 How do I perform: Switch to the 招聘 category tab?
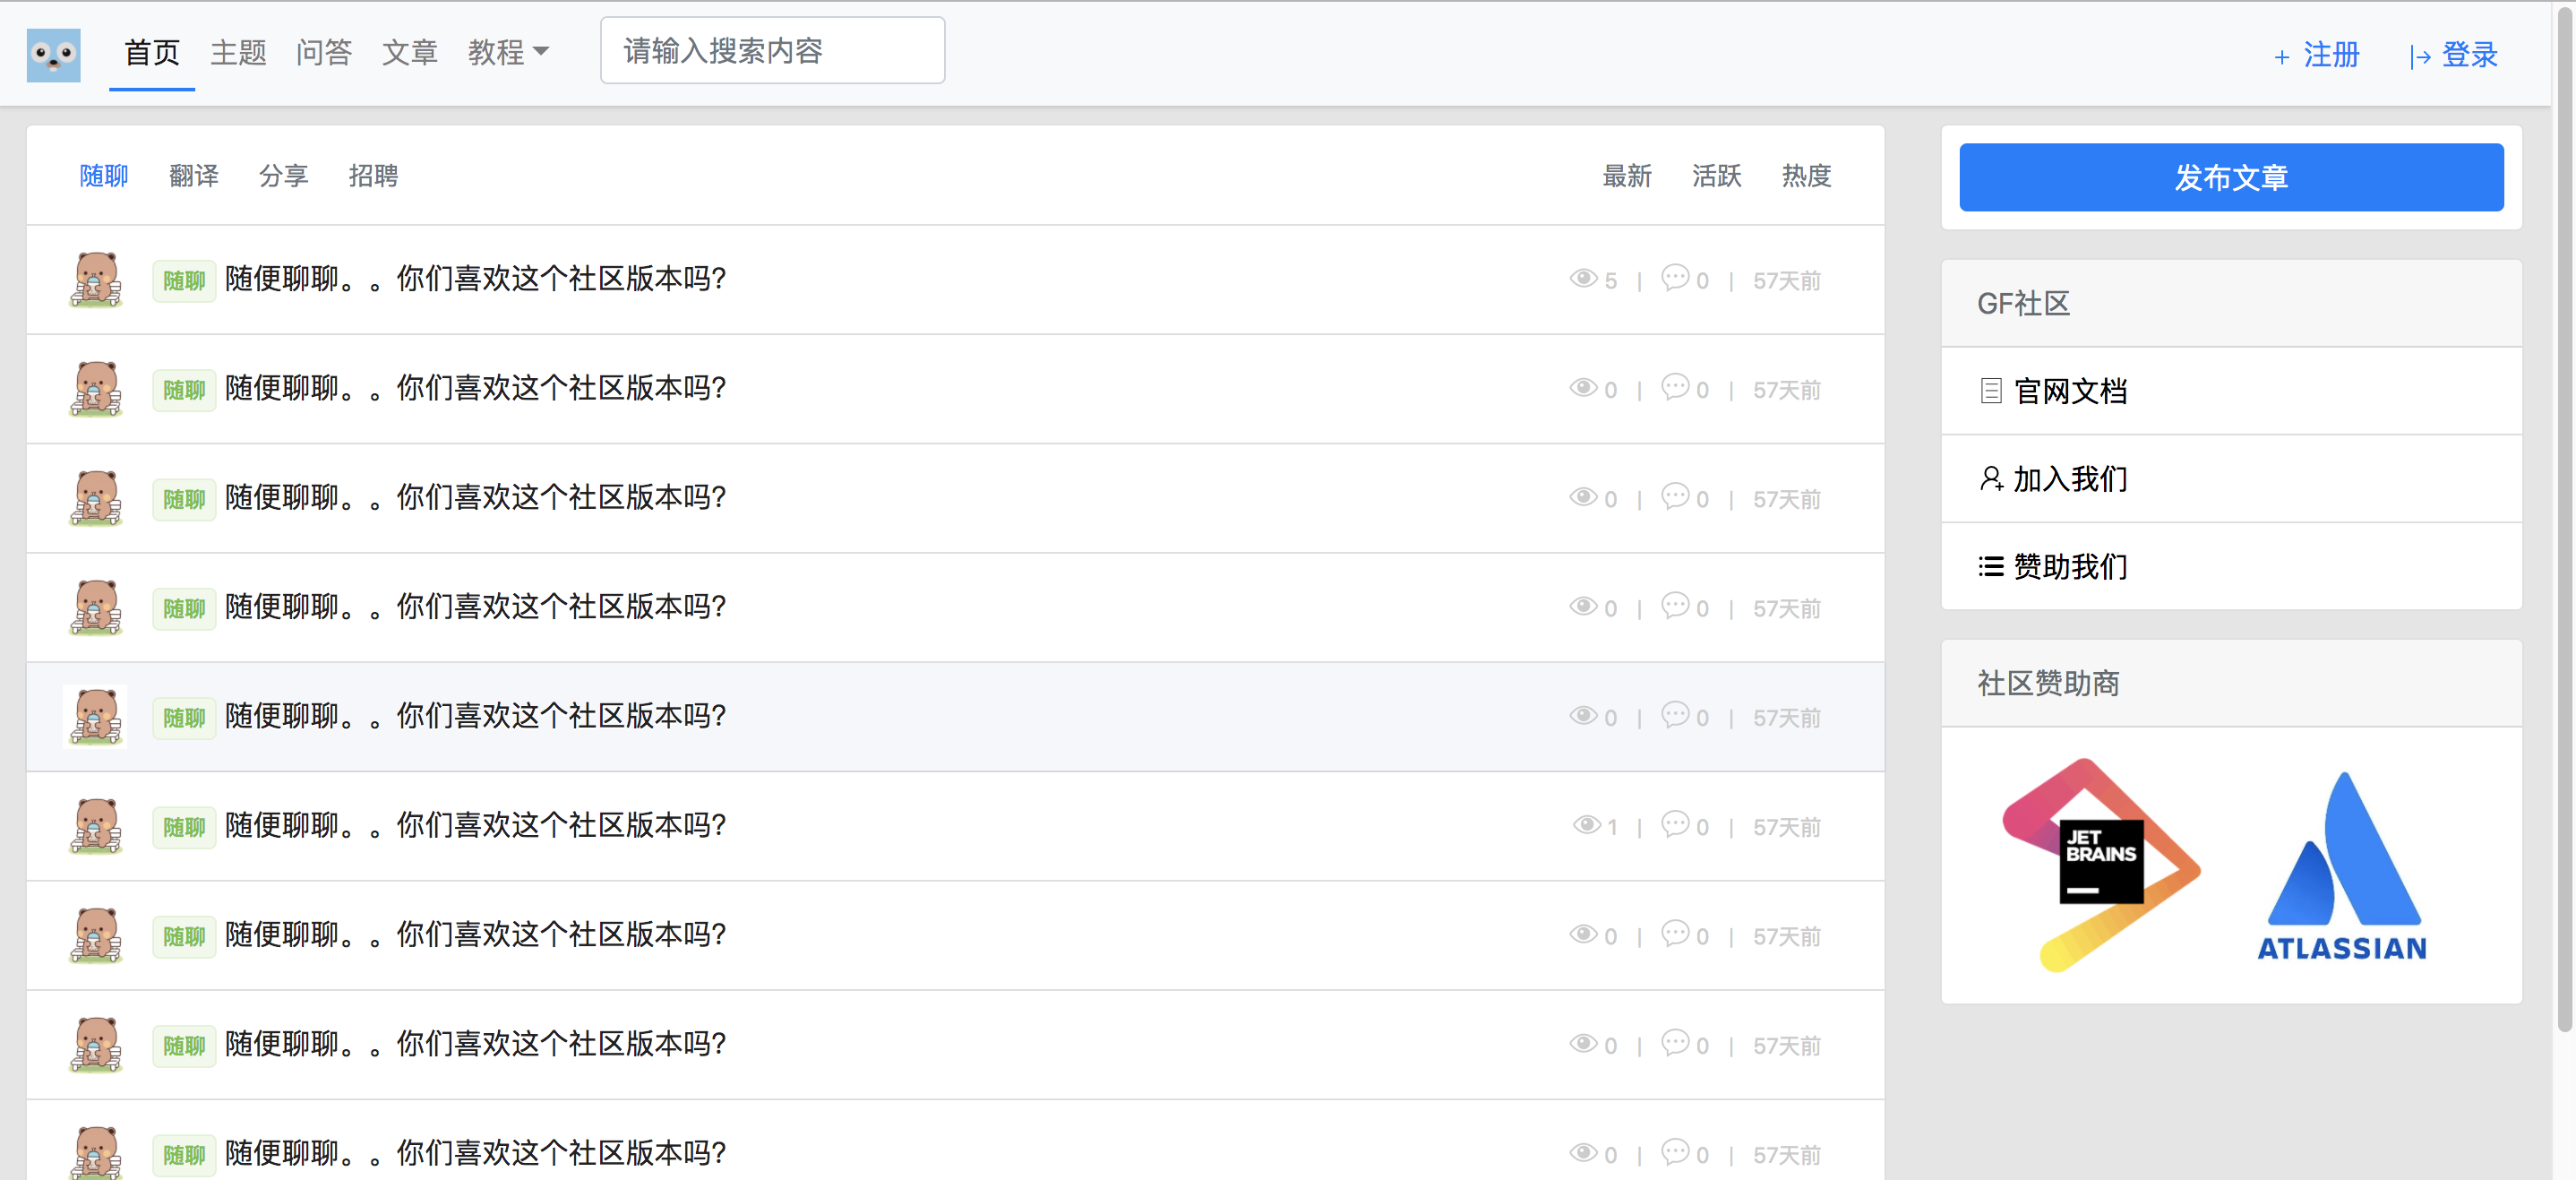click(x=373, y=176)
